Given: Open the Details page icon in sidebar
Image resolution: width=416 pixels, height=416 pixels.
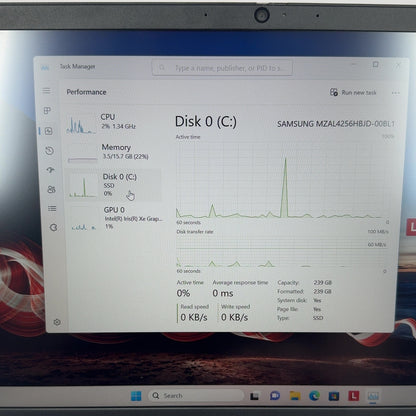Looking at the screenshot, I should (x=52, y=208).
